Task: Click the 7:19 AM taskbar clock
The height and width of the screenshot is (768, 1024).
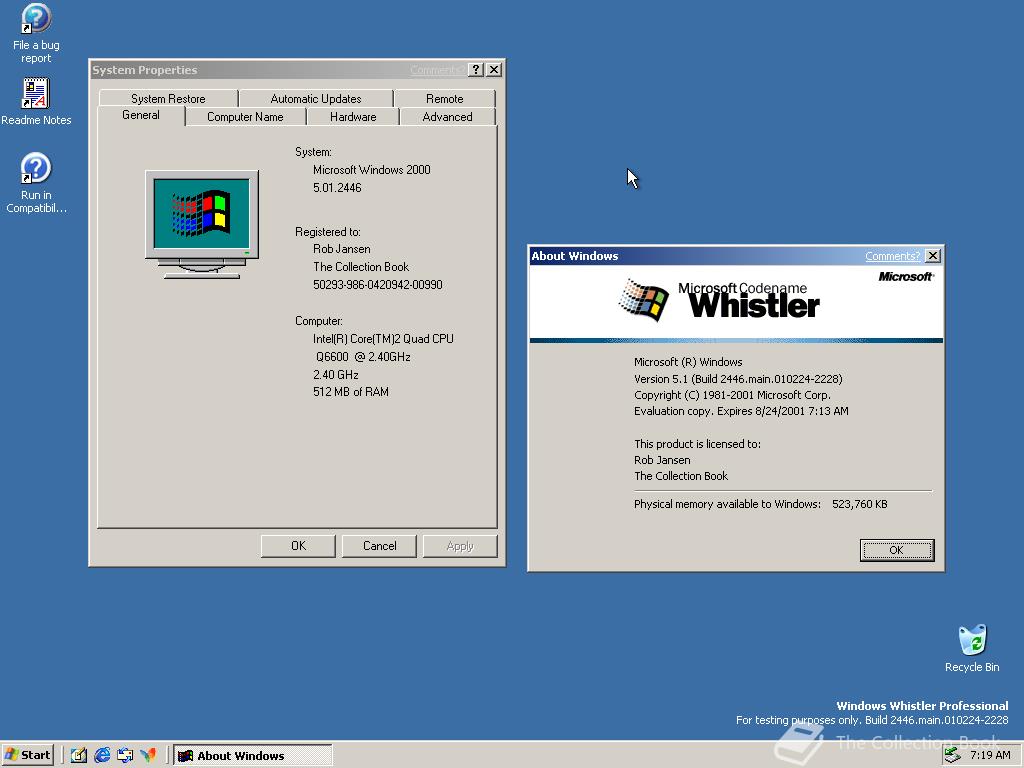Action: point(990,755)
